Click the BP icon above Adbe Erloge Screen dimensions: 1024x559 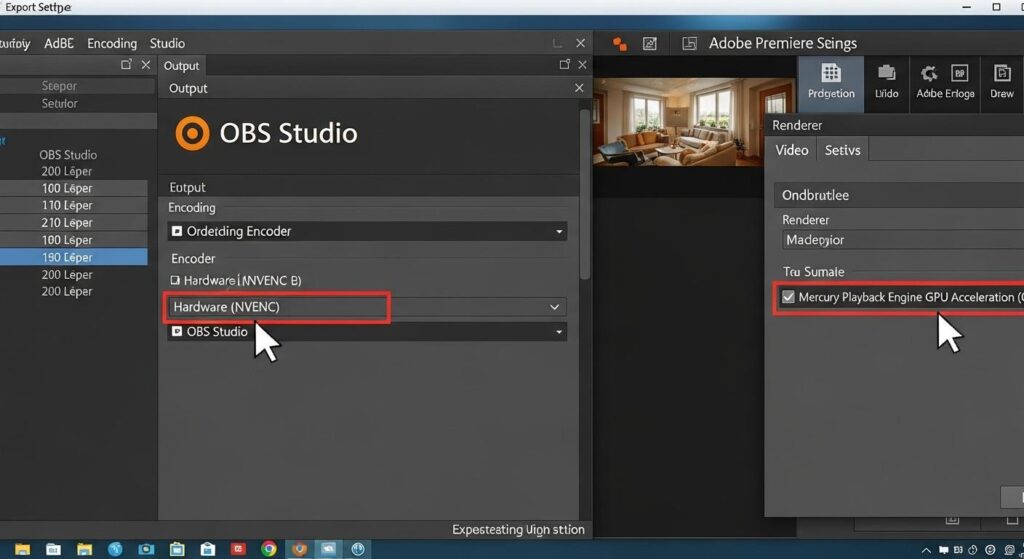(959, 72)
